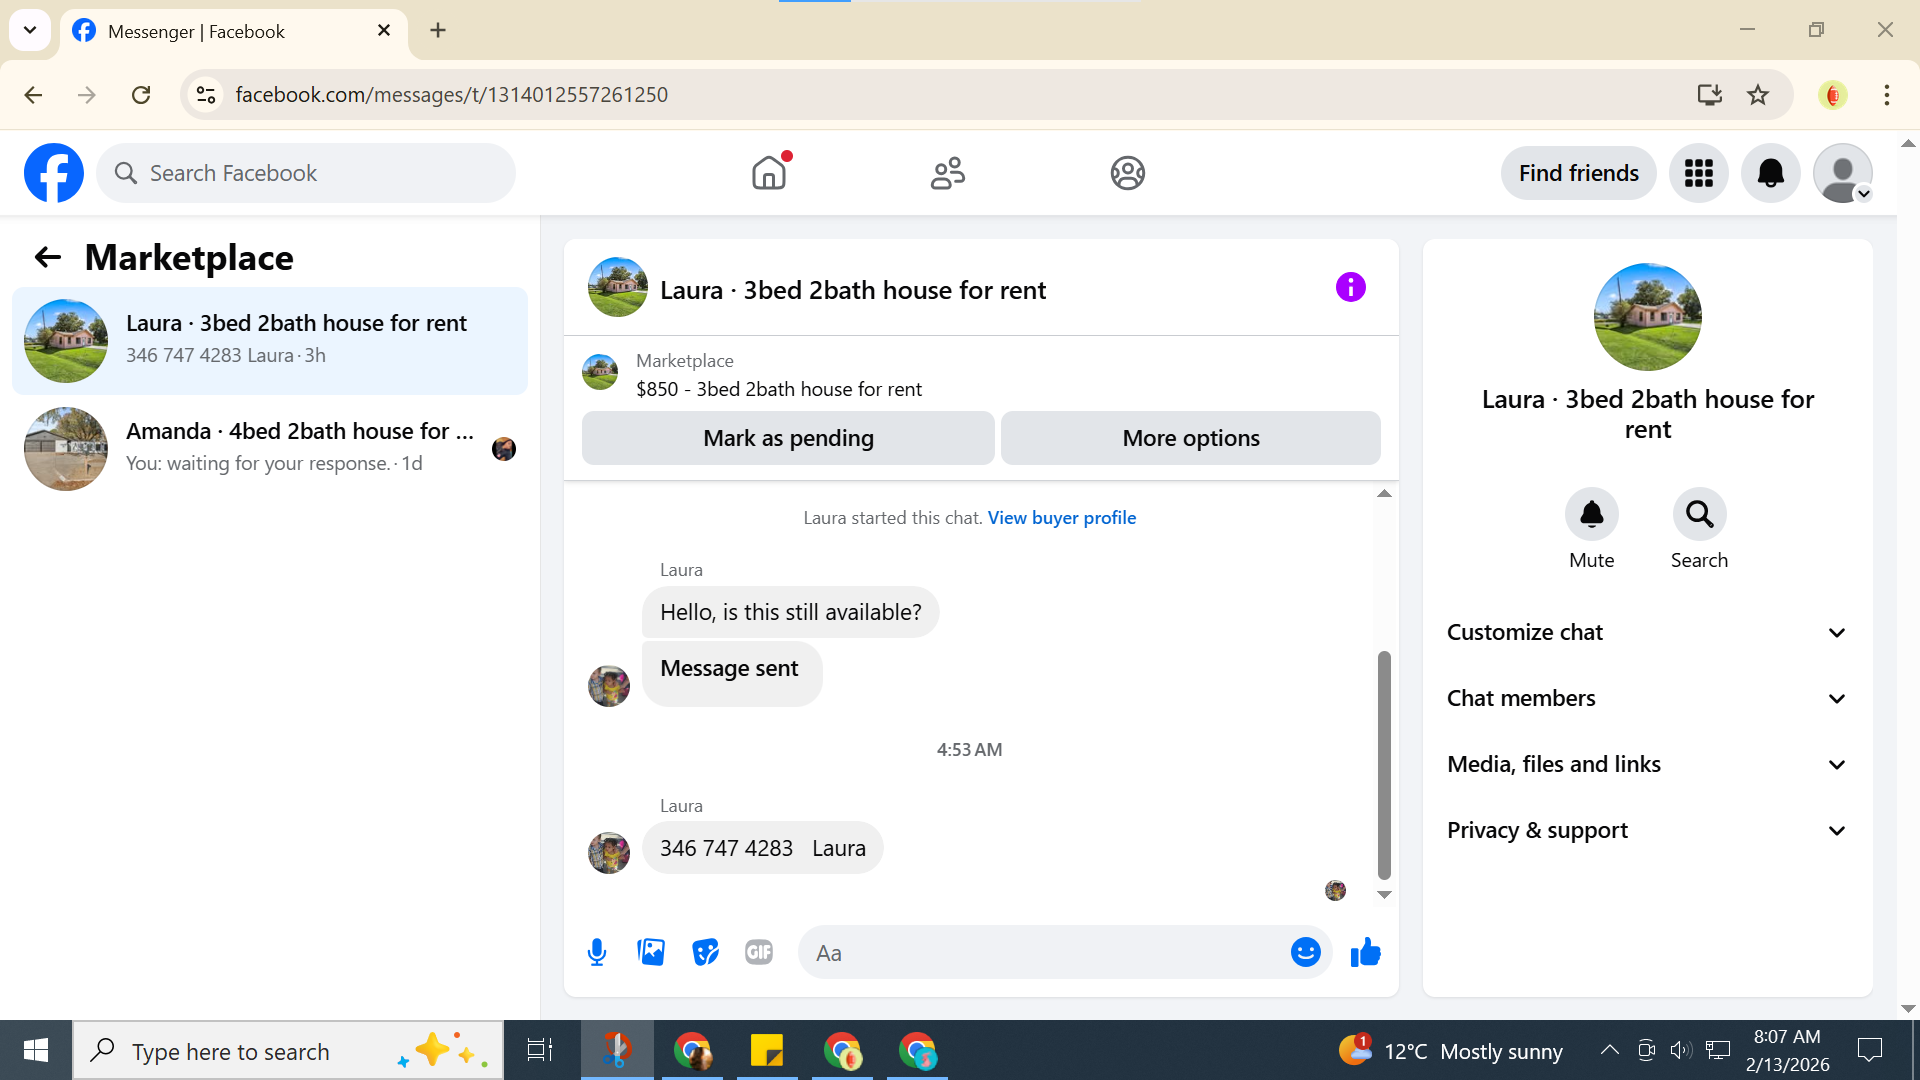Open conversation information purple icon
The image size is (1920, 1080).
(x=1350, y=288)
